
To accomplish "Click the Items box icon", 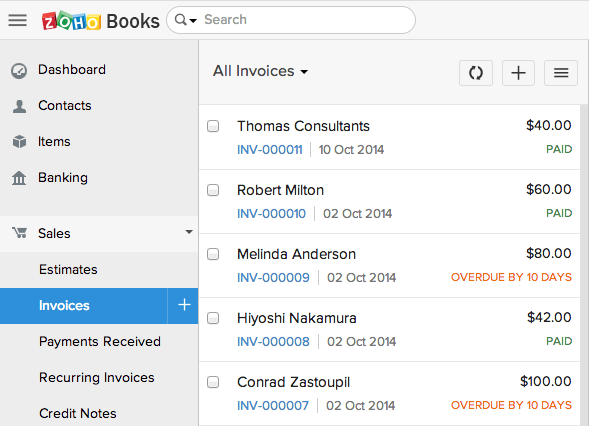I will click(19, 142).
